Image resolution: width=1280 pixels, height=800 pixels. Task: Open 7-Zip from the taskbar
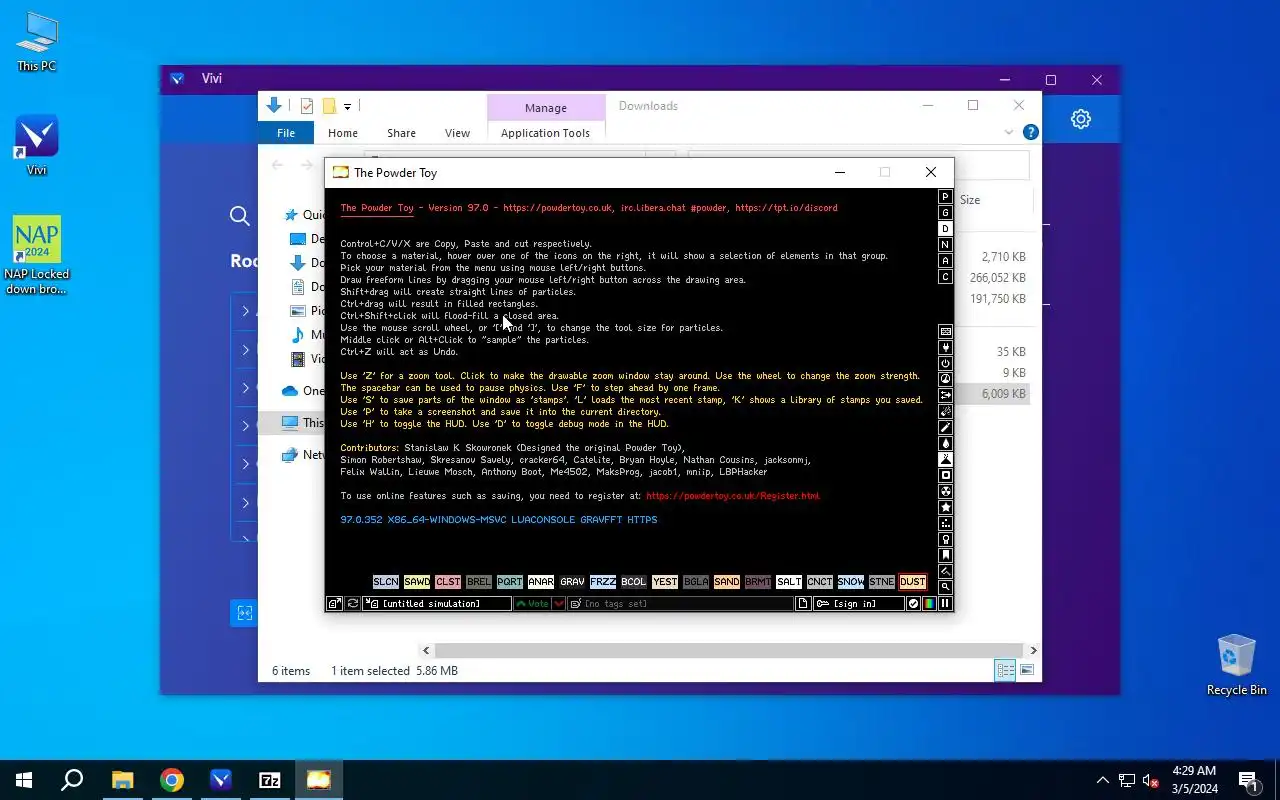click(x=270, y=780)
